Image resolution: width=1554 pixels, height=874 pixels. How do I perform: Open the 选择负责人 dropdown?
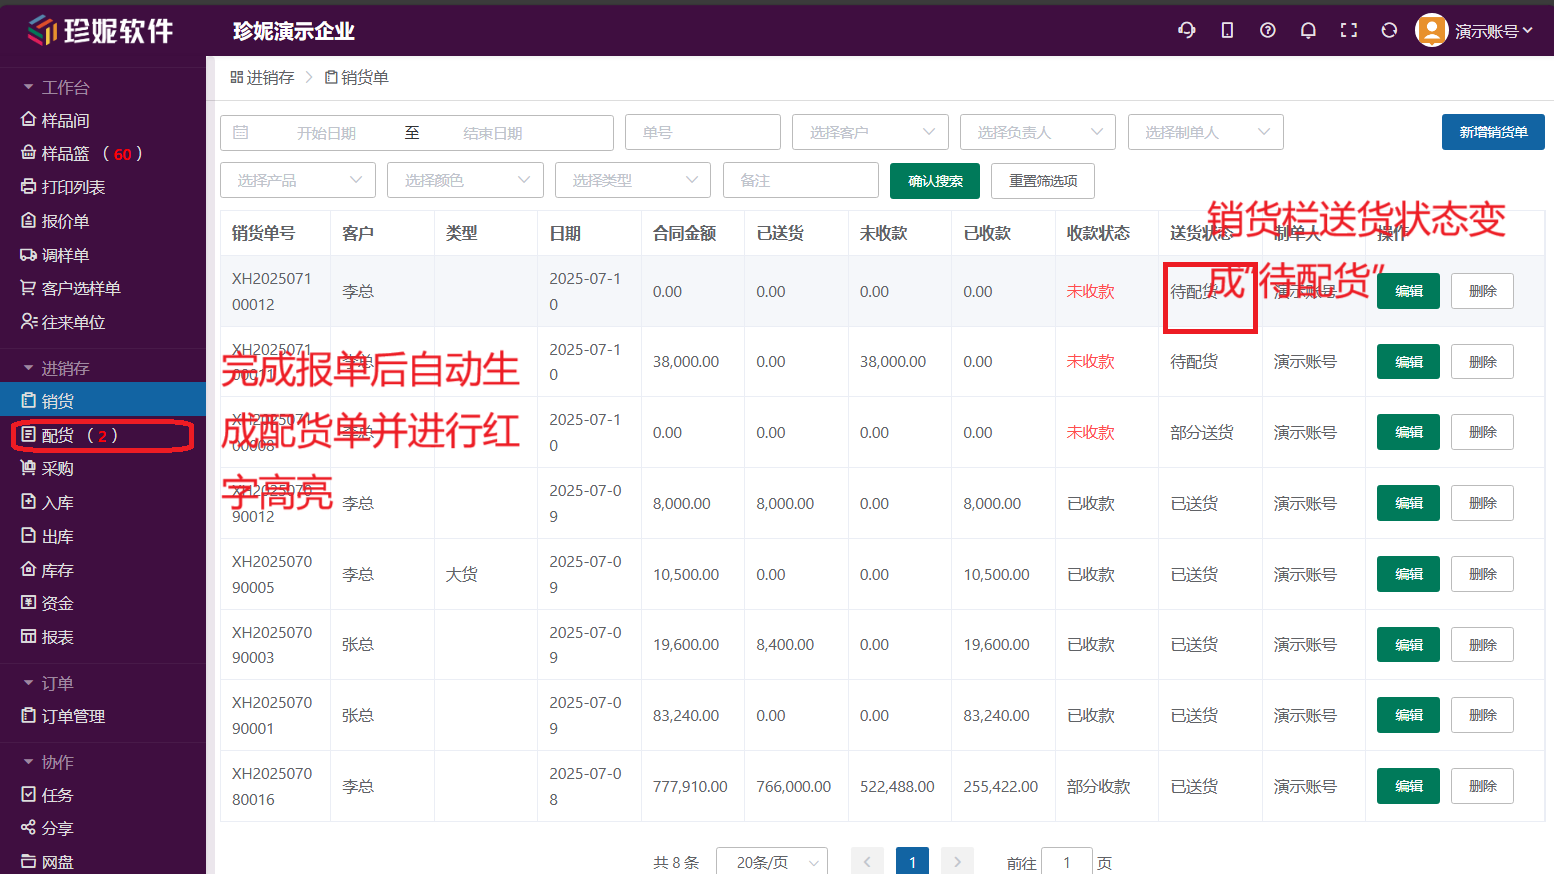click(x=1037, y=132)
